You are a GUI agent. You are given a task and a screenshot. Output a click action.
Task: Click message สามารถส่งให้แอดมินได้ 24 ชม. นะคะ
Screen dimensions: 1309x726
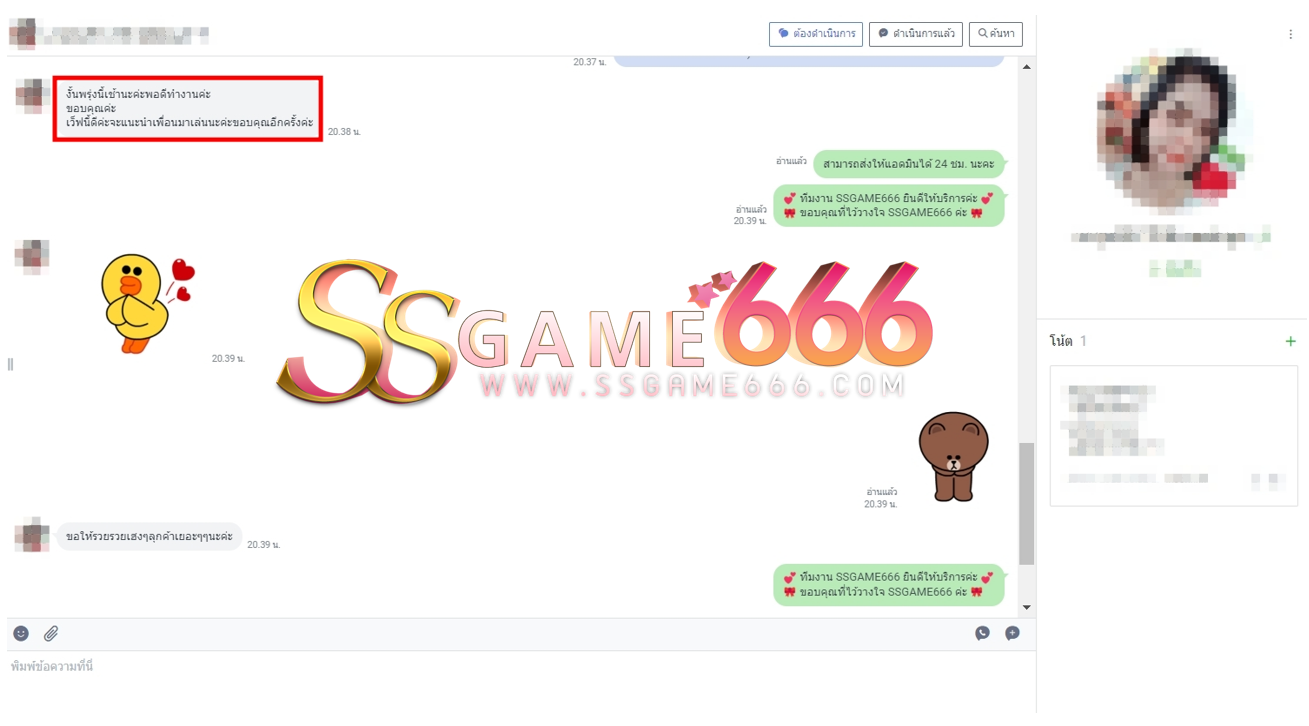point(909,164)
